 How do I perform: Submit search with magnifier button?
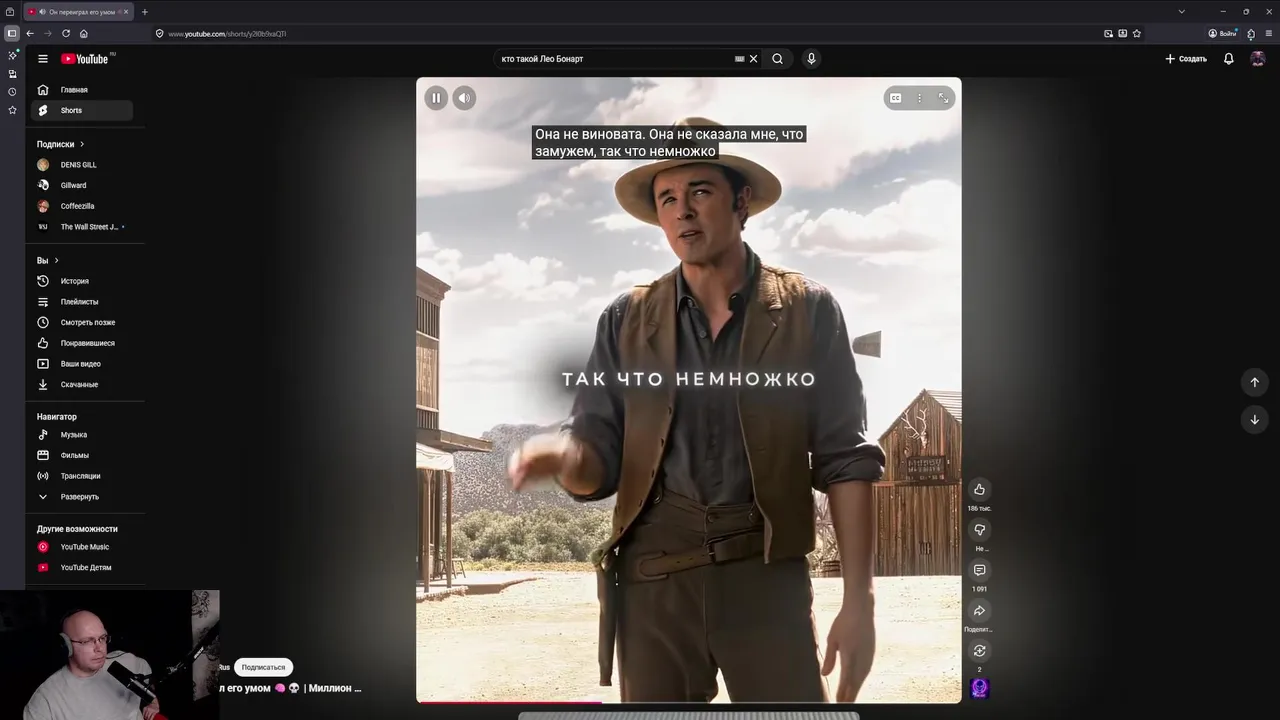pos(777,59)
